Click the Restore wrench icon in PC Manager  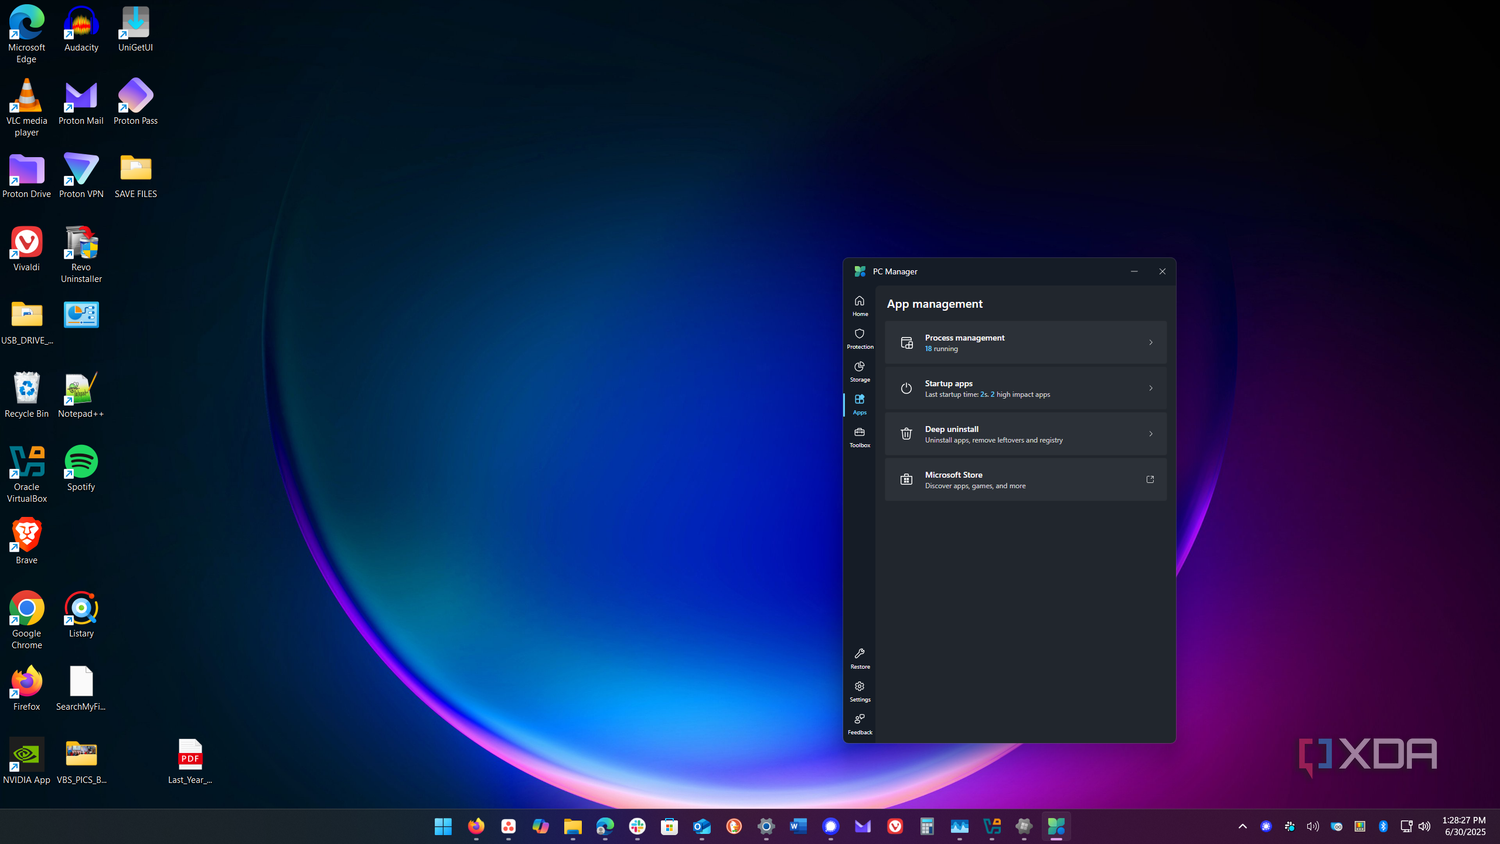(x=860, y=653)
